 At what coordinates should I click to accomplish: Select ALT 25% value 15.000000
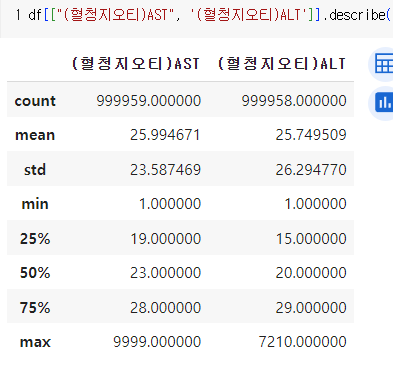pyautogui.click(x=311, y=239)
